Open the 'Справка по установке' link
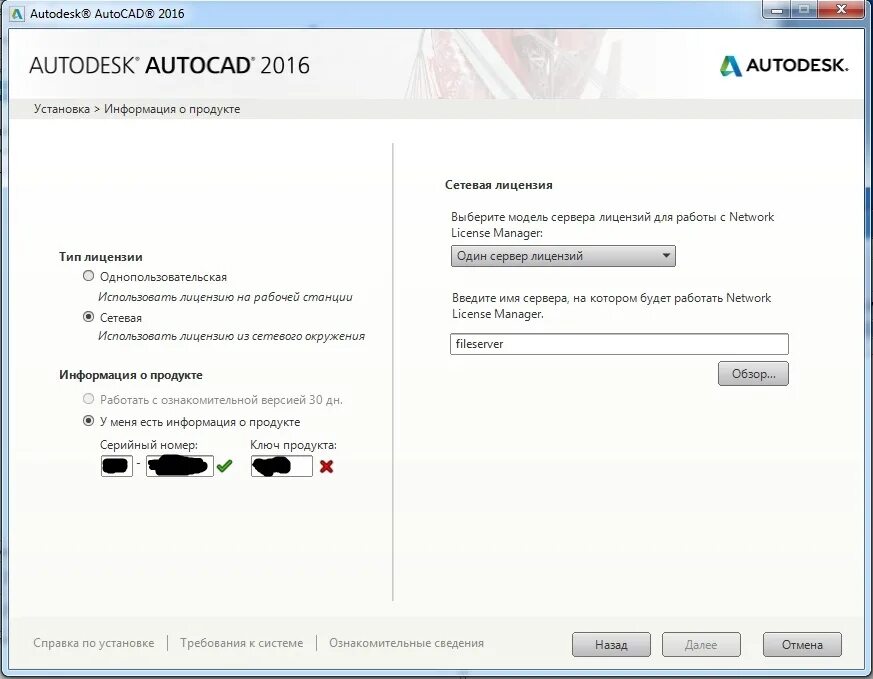 pyautogui.click(x=94, y=643)
